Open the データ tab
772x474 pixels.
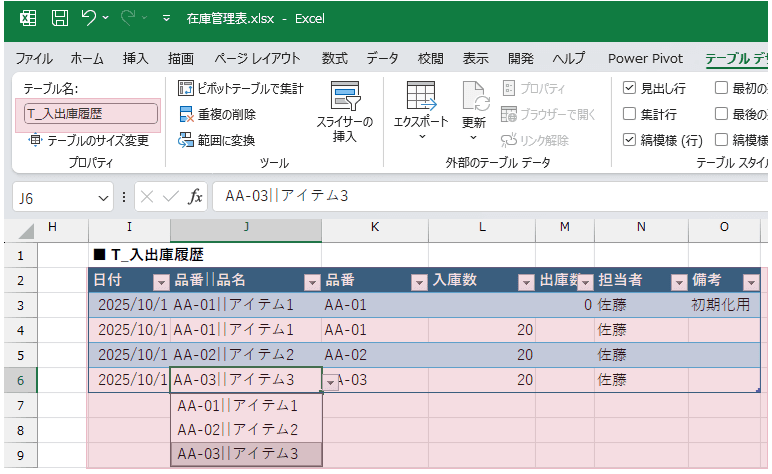point(382,59)
